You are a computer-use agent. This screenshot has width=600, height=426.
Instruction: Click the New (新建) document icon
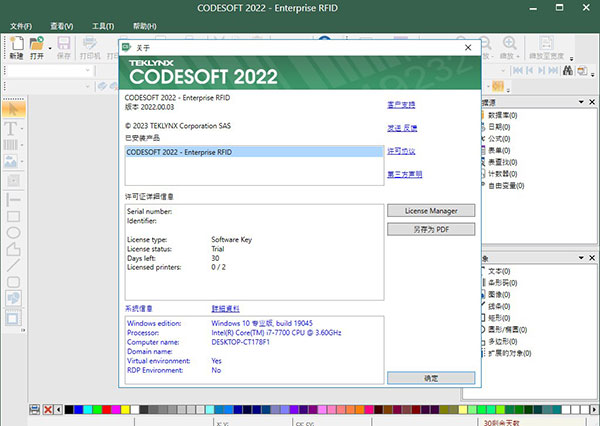pyautogui.click(x=16, y=45)
